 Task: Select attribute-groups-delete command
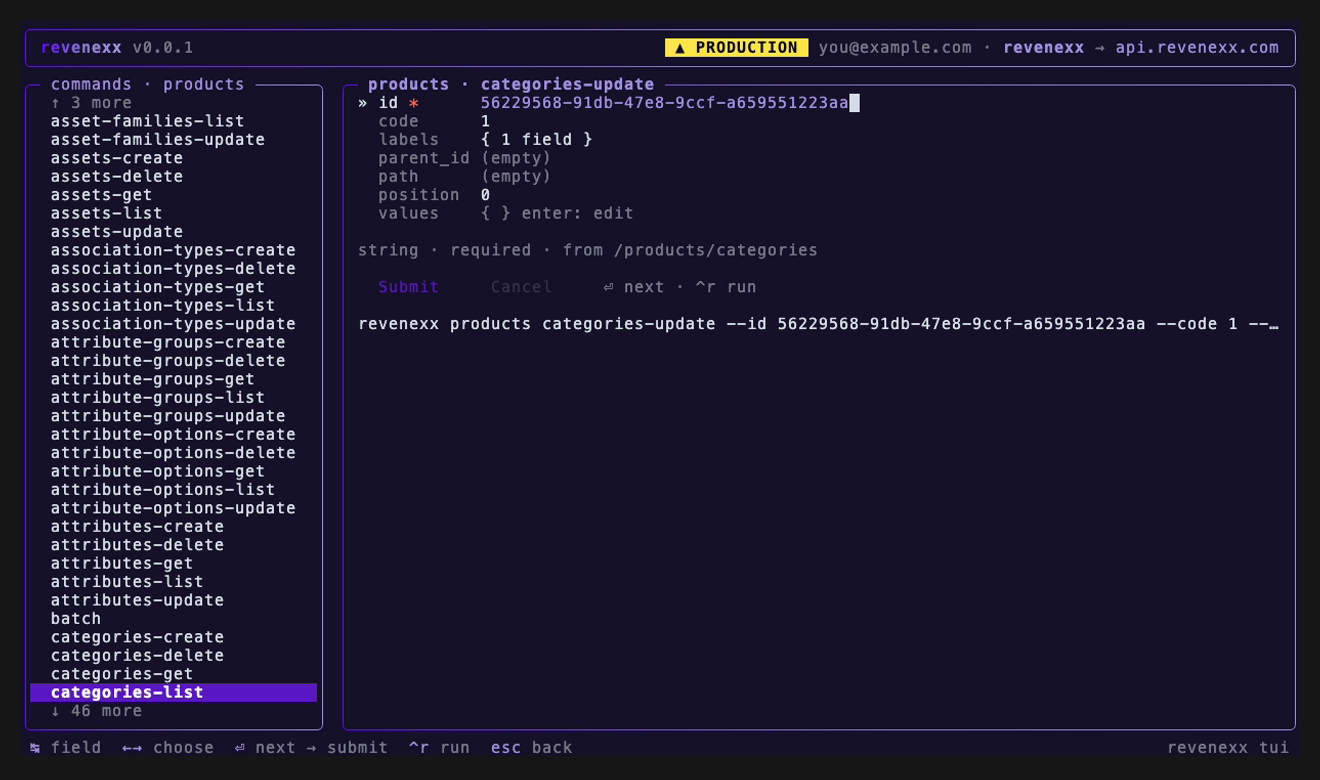168,361
